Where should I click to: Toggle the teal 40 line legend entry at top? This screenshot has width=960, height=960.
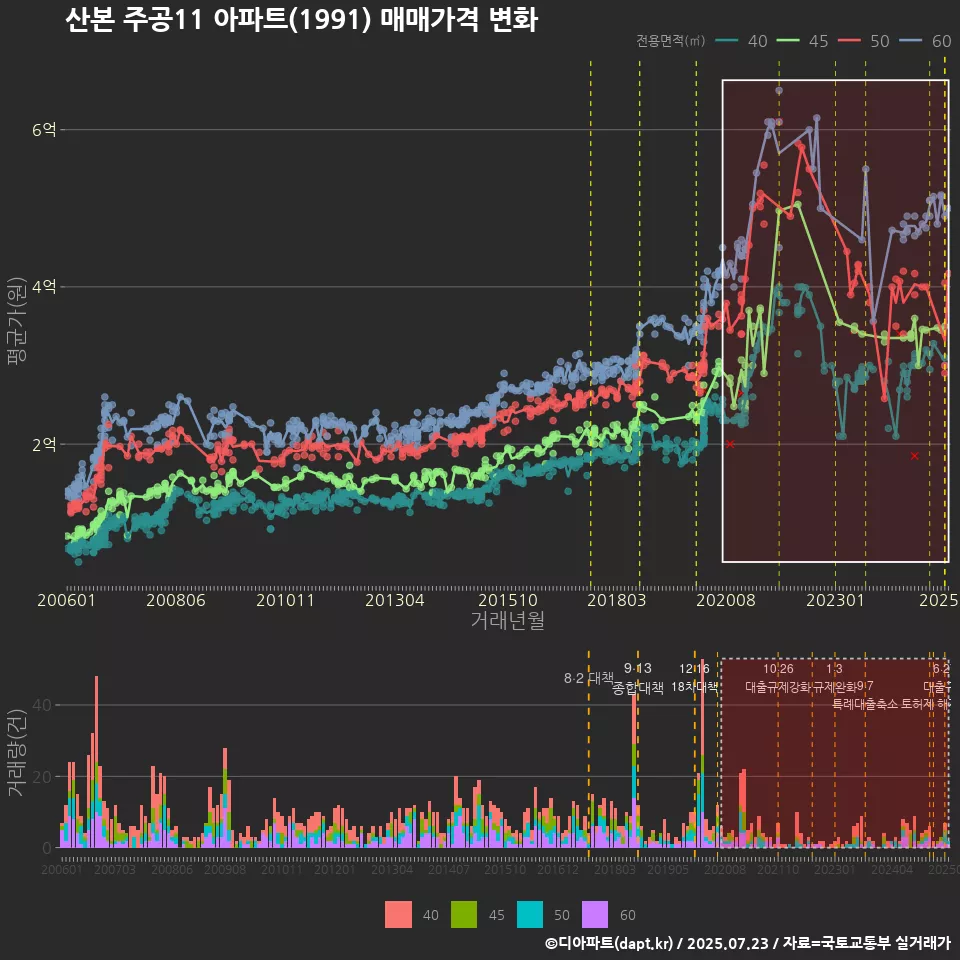coord(741,41)
